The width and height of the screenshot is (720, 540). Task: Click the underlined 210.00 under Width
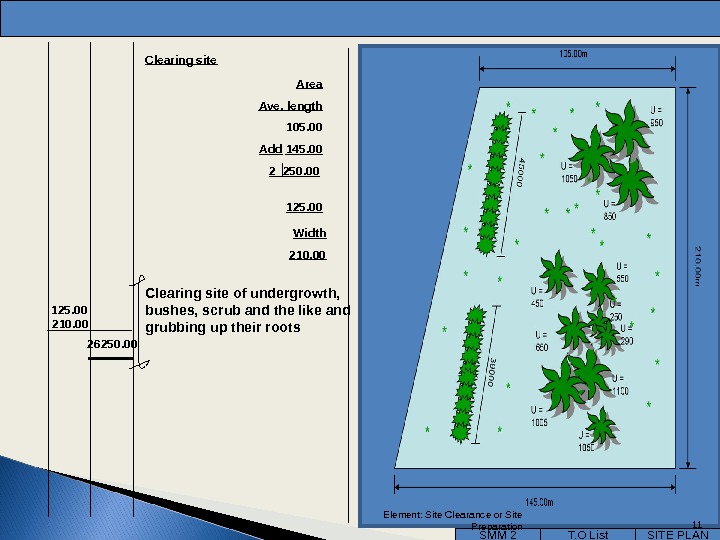[308, 255]
